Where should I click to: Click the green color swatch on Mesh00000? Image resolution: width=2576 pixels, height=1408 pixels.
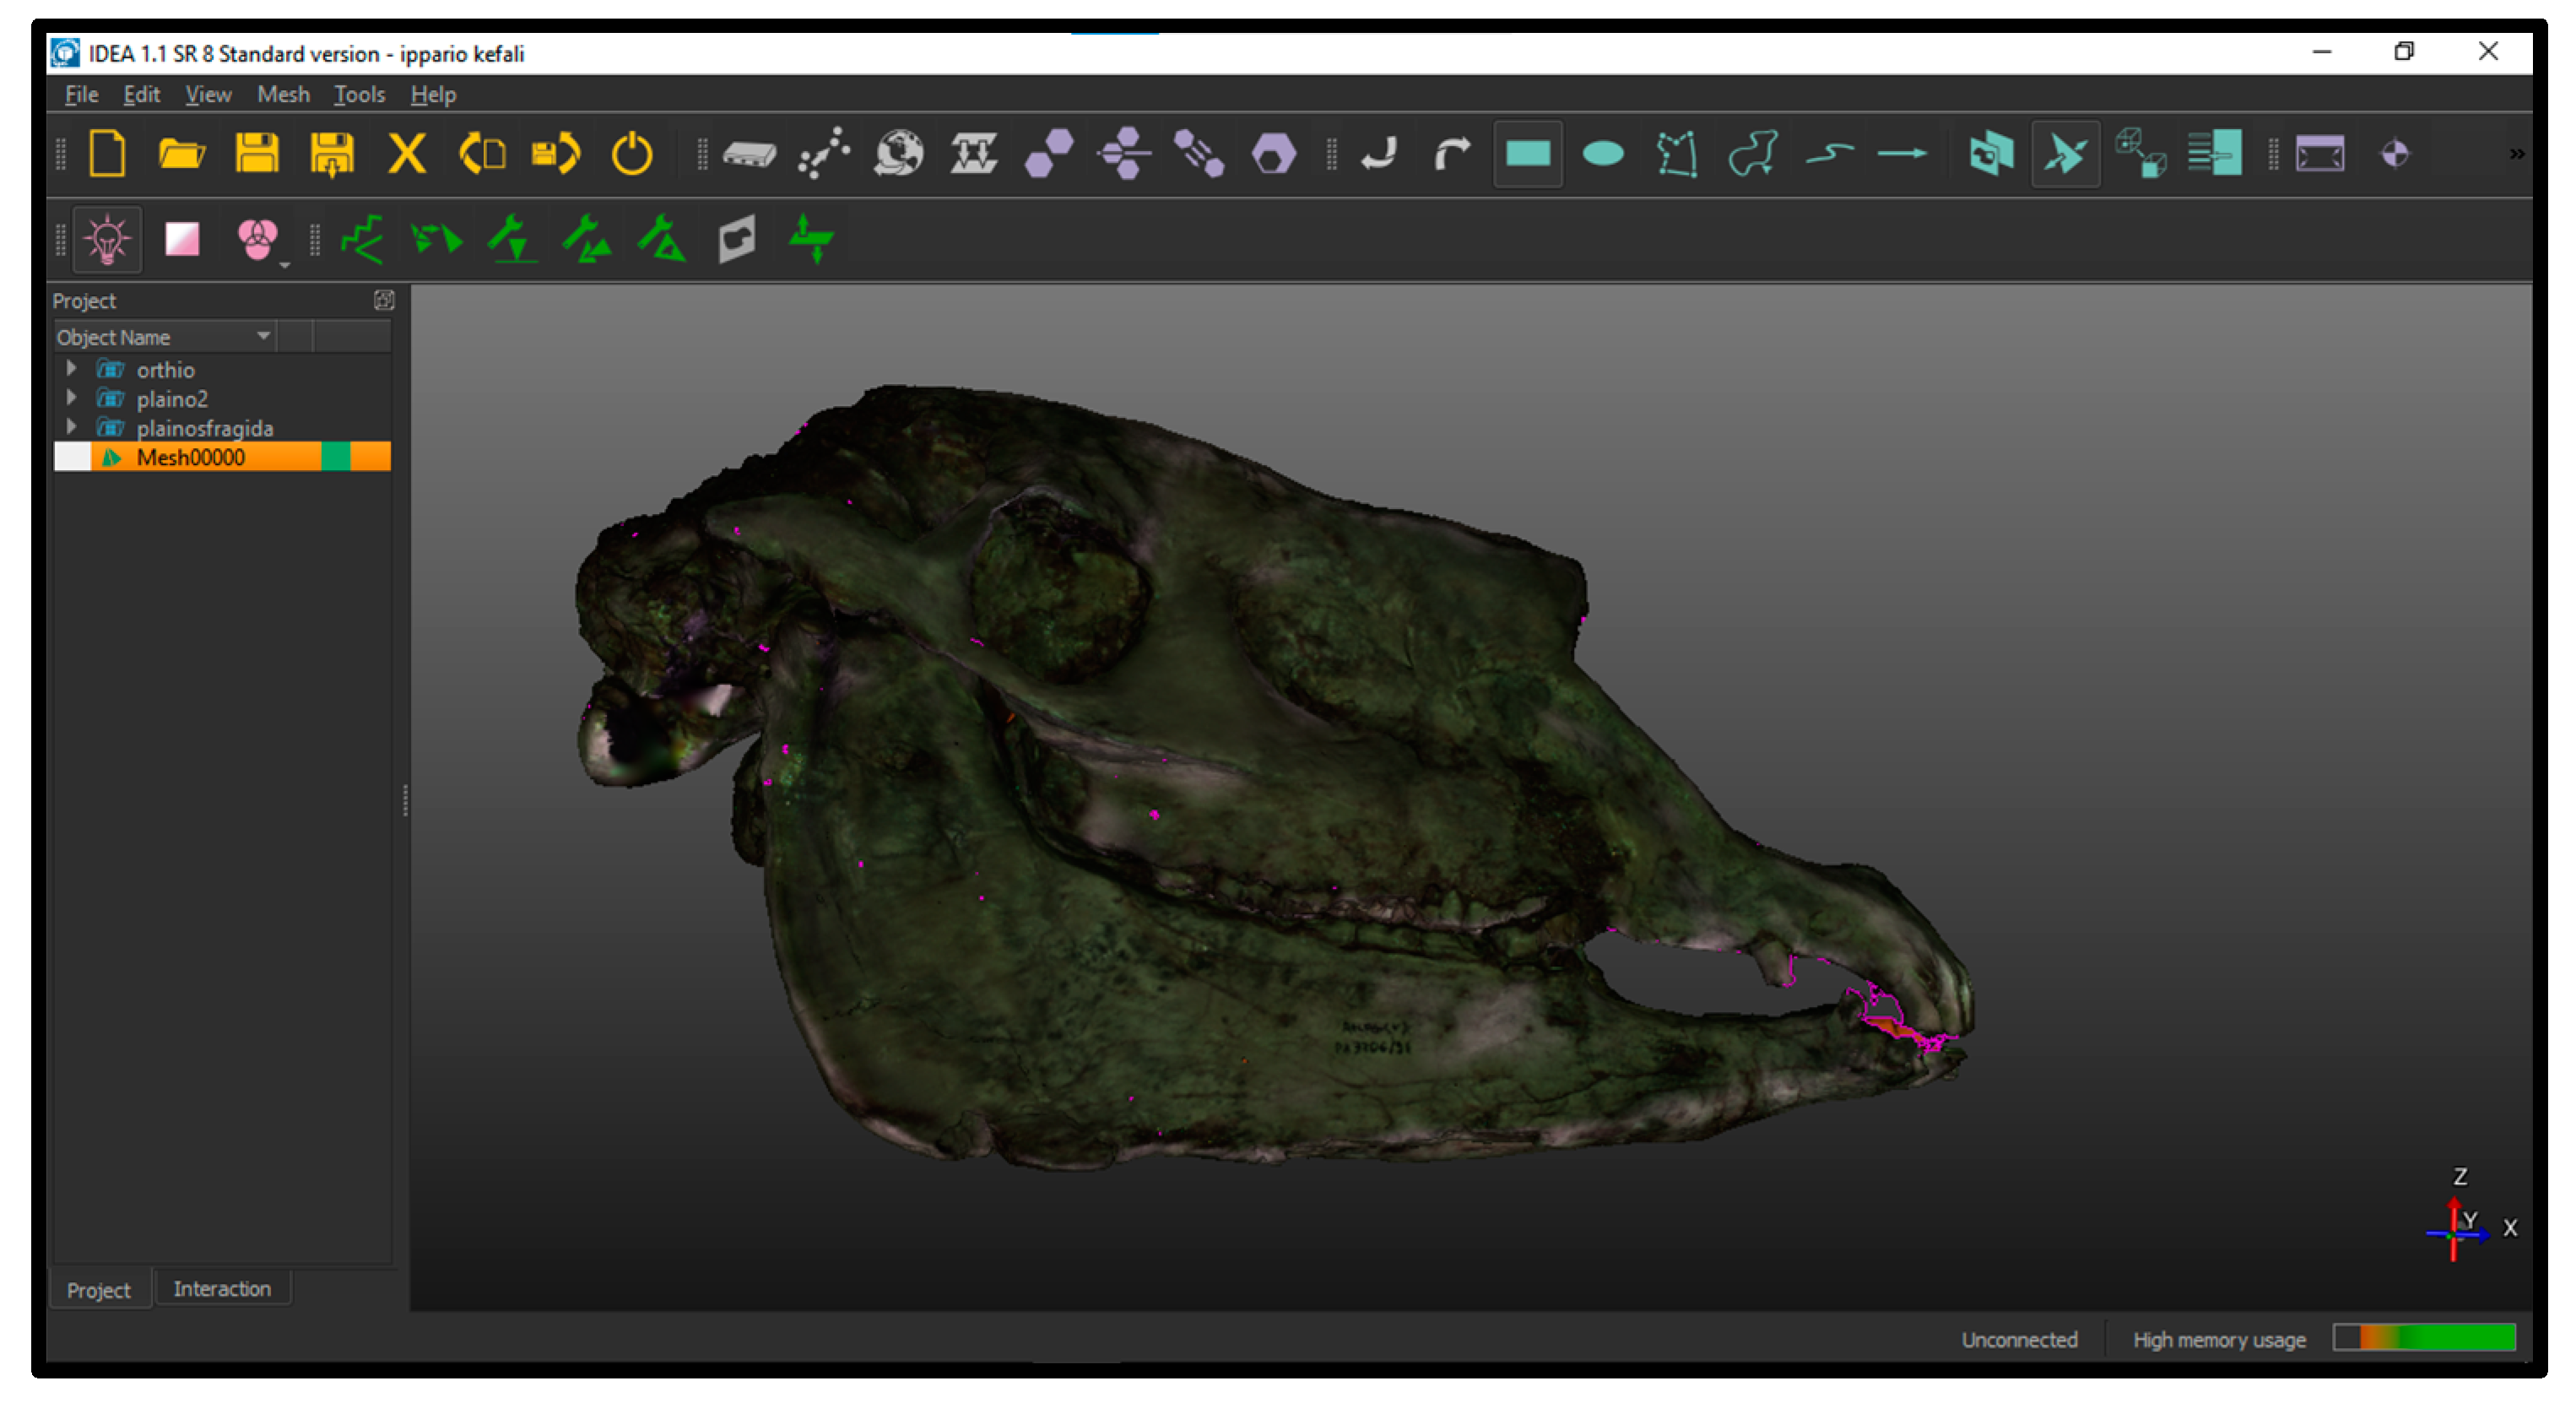336,457
